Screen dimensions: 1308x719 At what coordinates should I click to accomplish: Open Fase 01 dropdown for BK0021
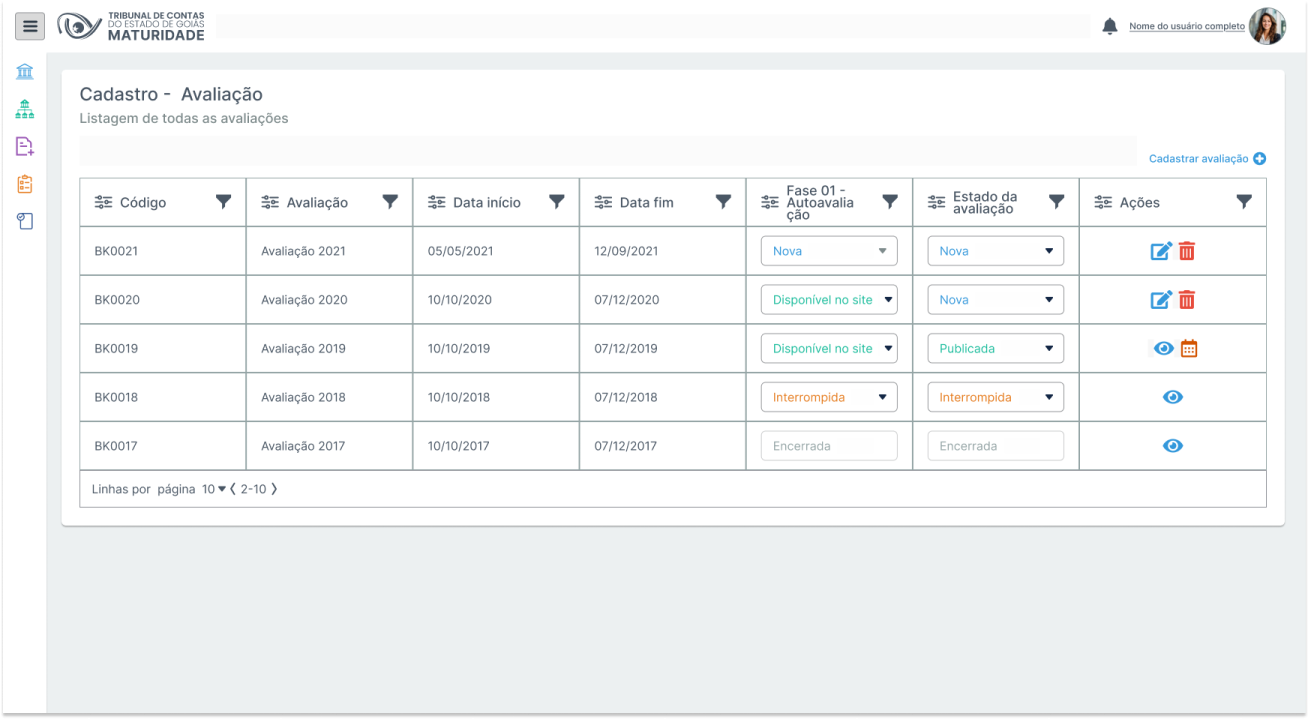[x=829, y=251]
